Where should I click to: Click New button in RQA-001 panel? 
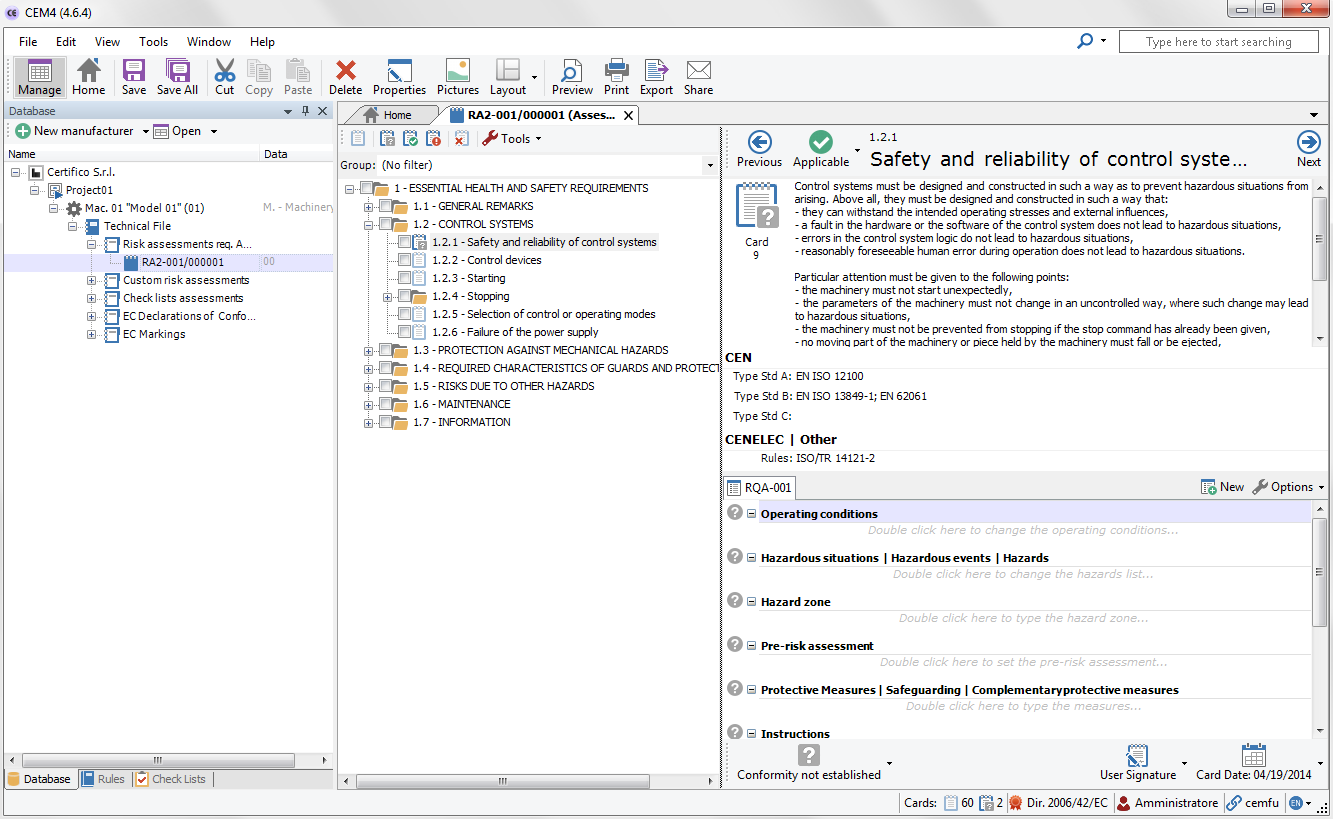tap(1222, 487)
